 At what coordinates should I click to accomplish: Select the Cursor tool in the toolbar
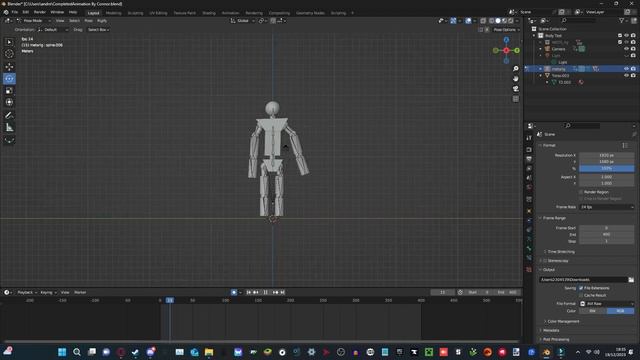tap(9, 54)
